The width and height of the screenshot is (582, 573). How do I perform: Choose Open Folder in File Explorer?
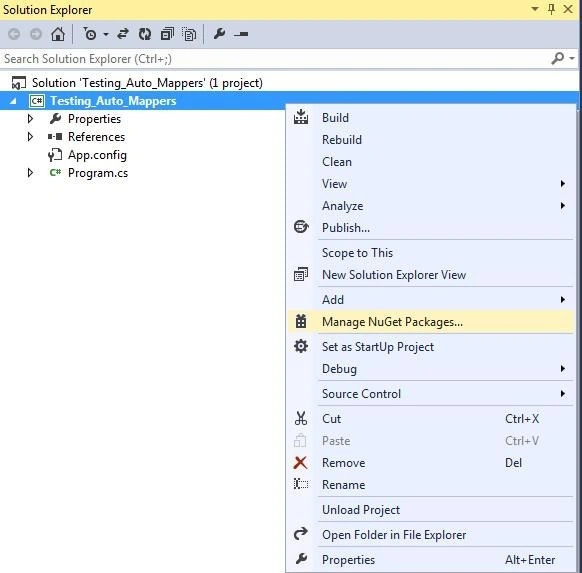click(x=394, y=535)
